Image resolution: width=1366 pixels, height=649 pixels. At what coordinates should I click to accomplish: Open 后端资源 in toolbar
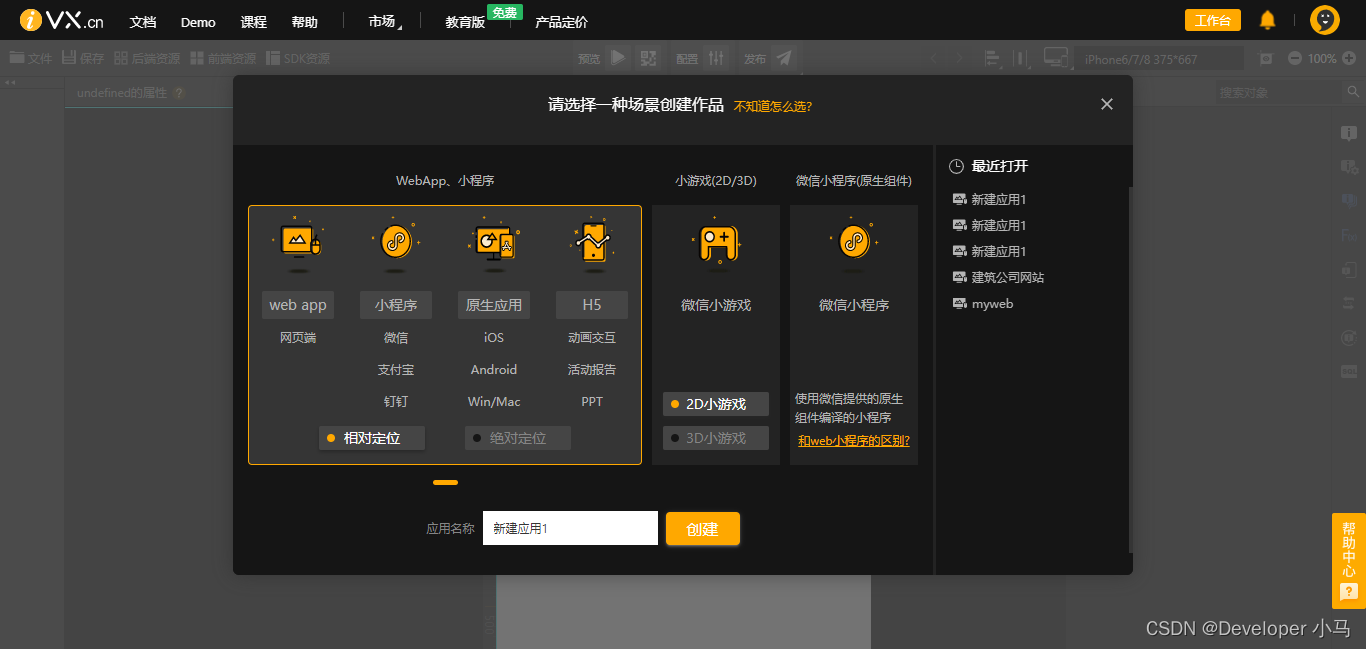coord(147,58)
